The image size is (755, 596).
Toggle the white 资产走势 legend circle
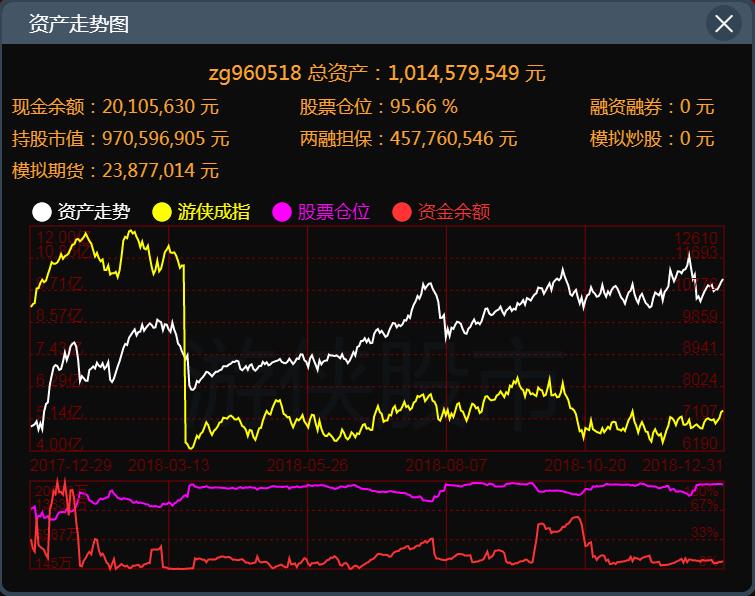(x=42, y=212)
